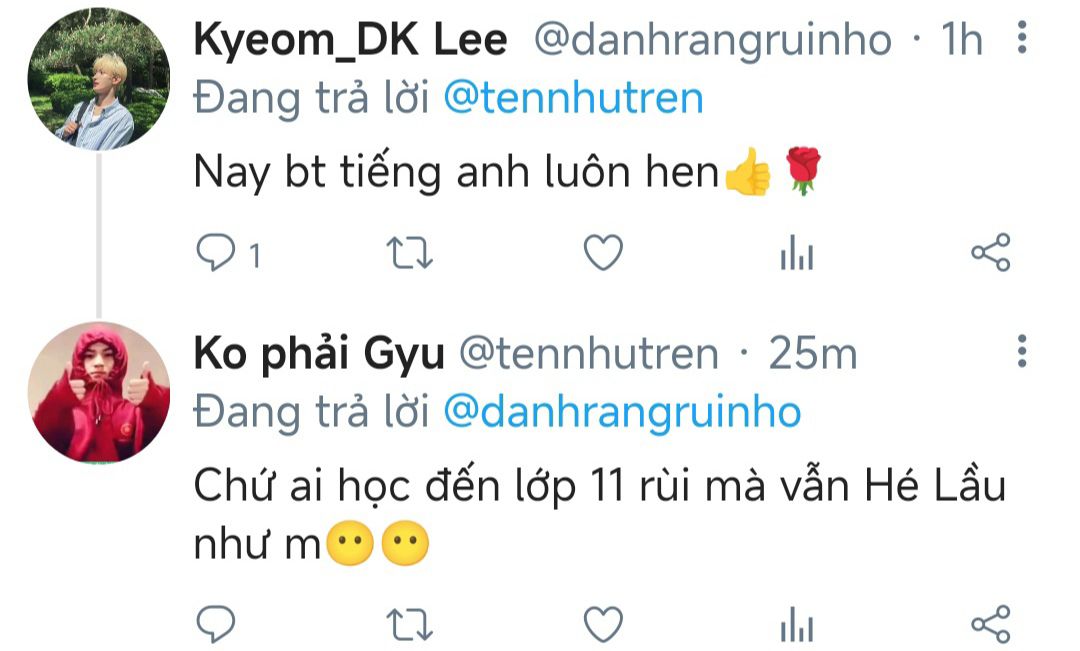Open the 25m timestamp of second tweet

point(813,354)
